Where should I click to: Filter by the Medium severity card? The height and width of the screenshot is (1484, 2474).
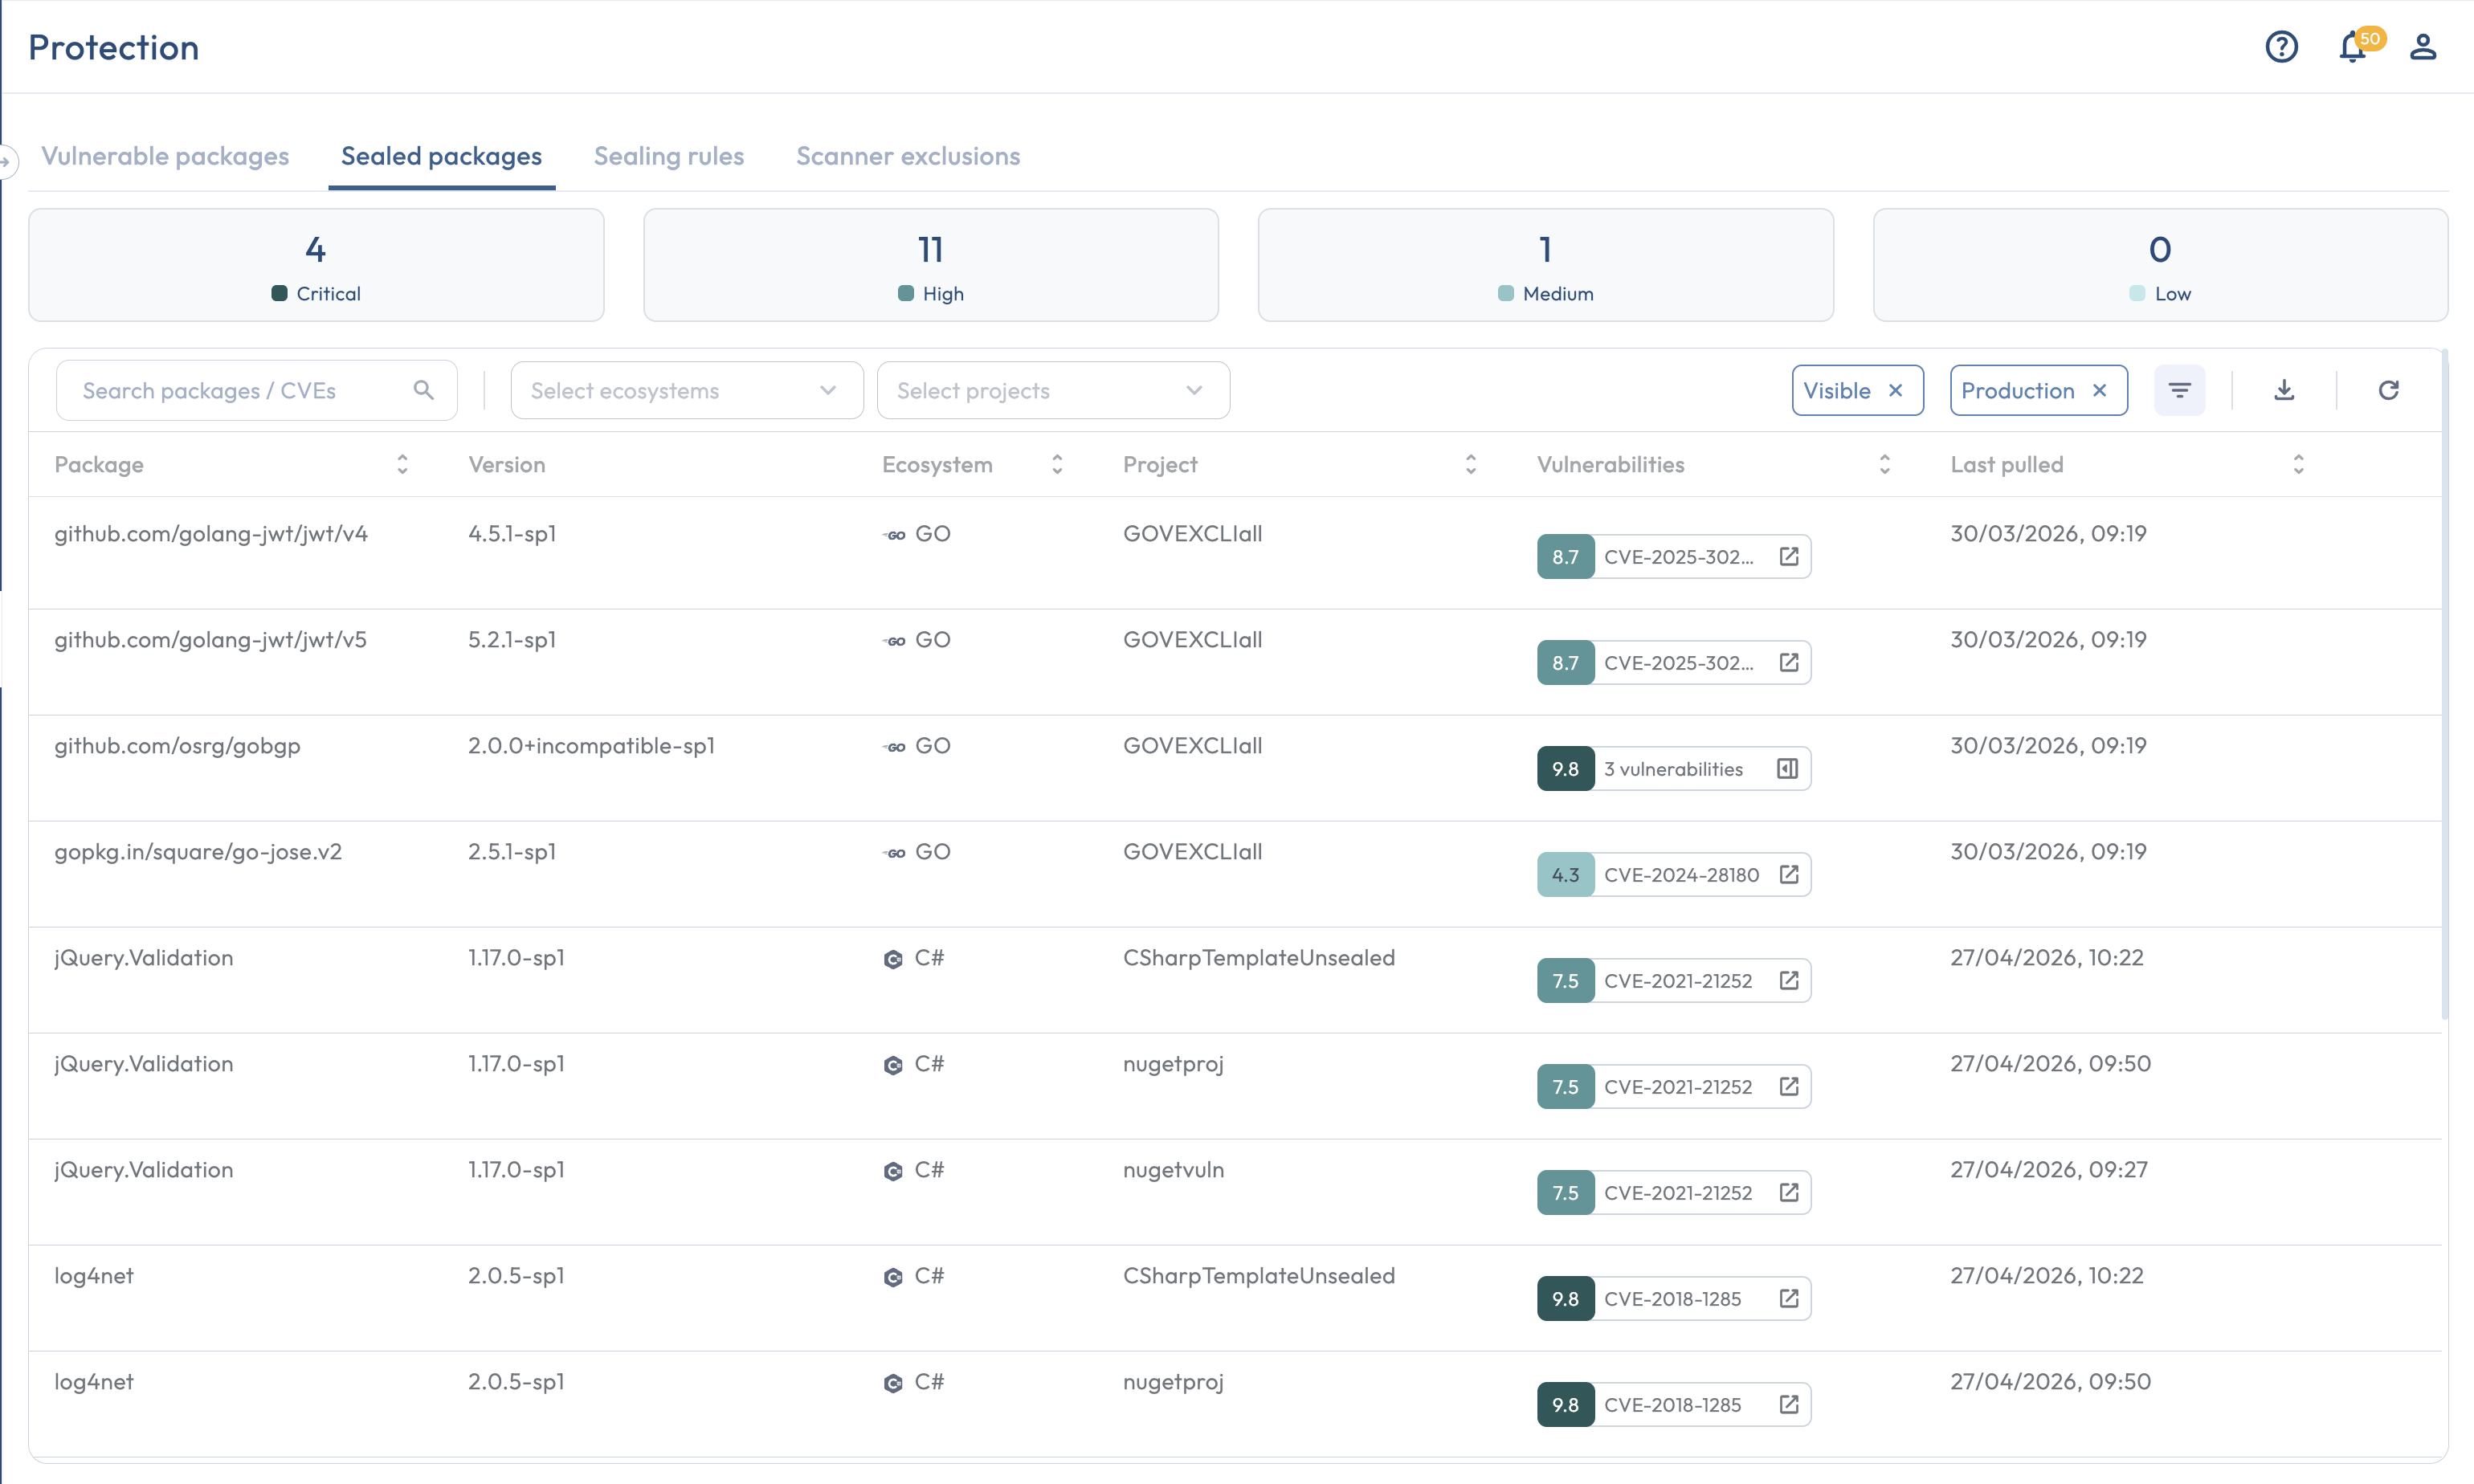point(1546,265)
